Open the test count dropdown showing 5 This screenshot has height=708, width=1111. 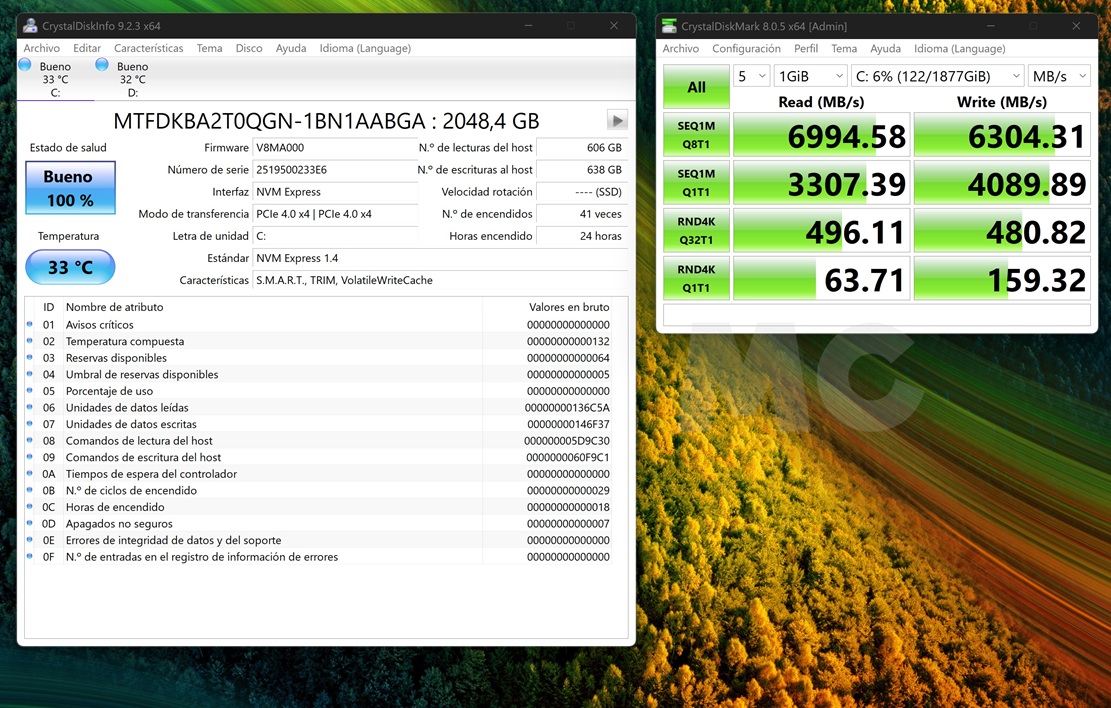click(x=751, y=76)
